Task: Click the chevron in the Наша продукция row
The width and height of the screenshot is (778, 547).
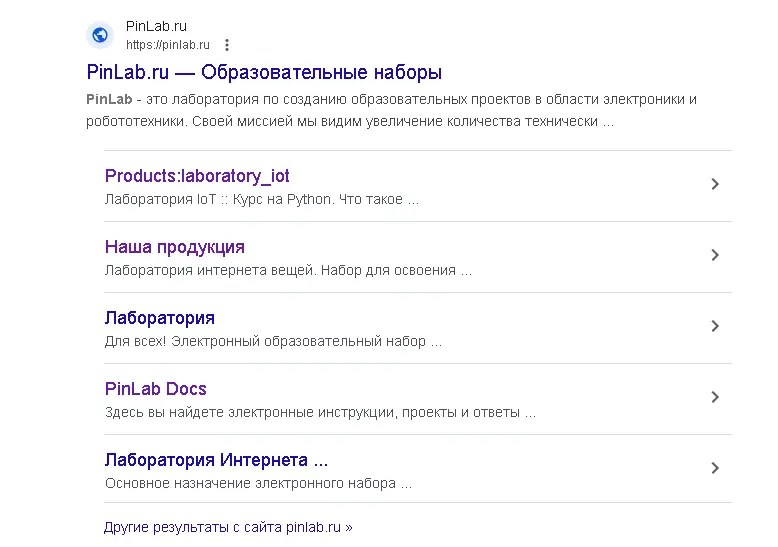Action: (715, 255)
